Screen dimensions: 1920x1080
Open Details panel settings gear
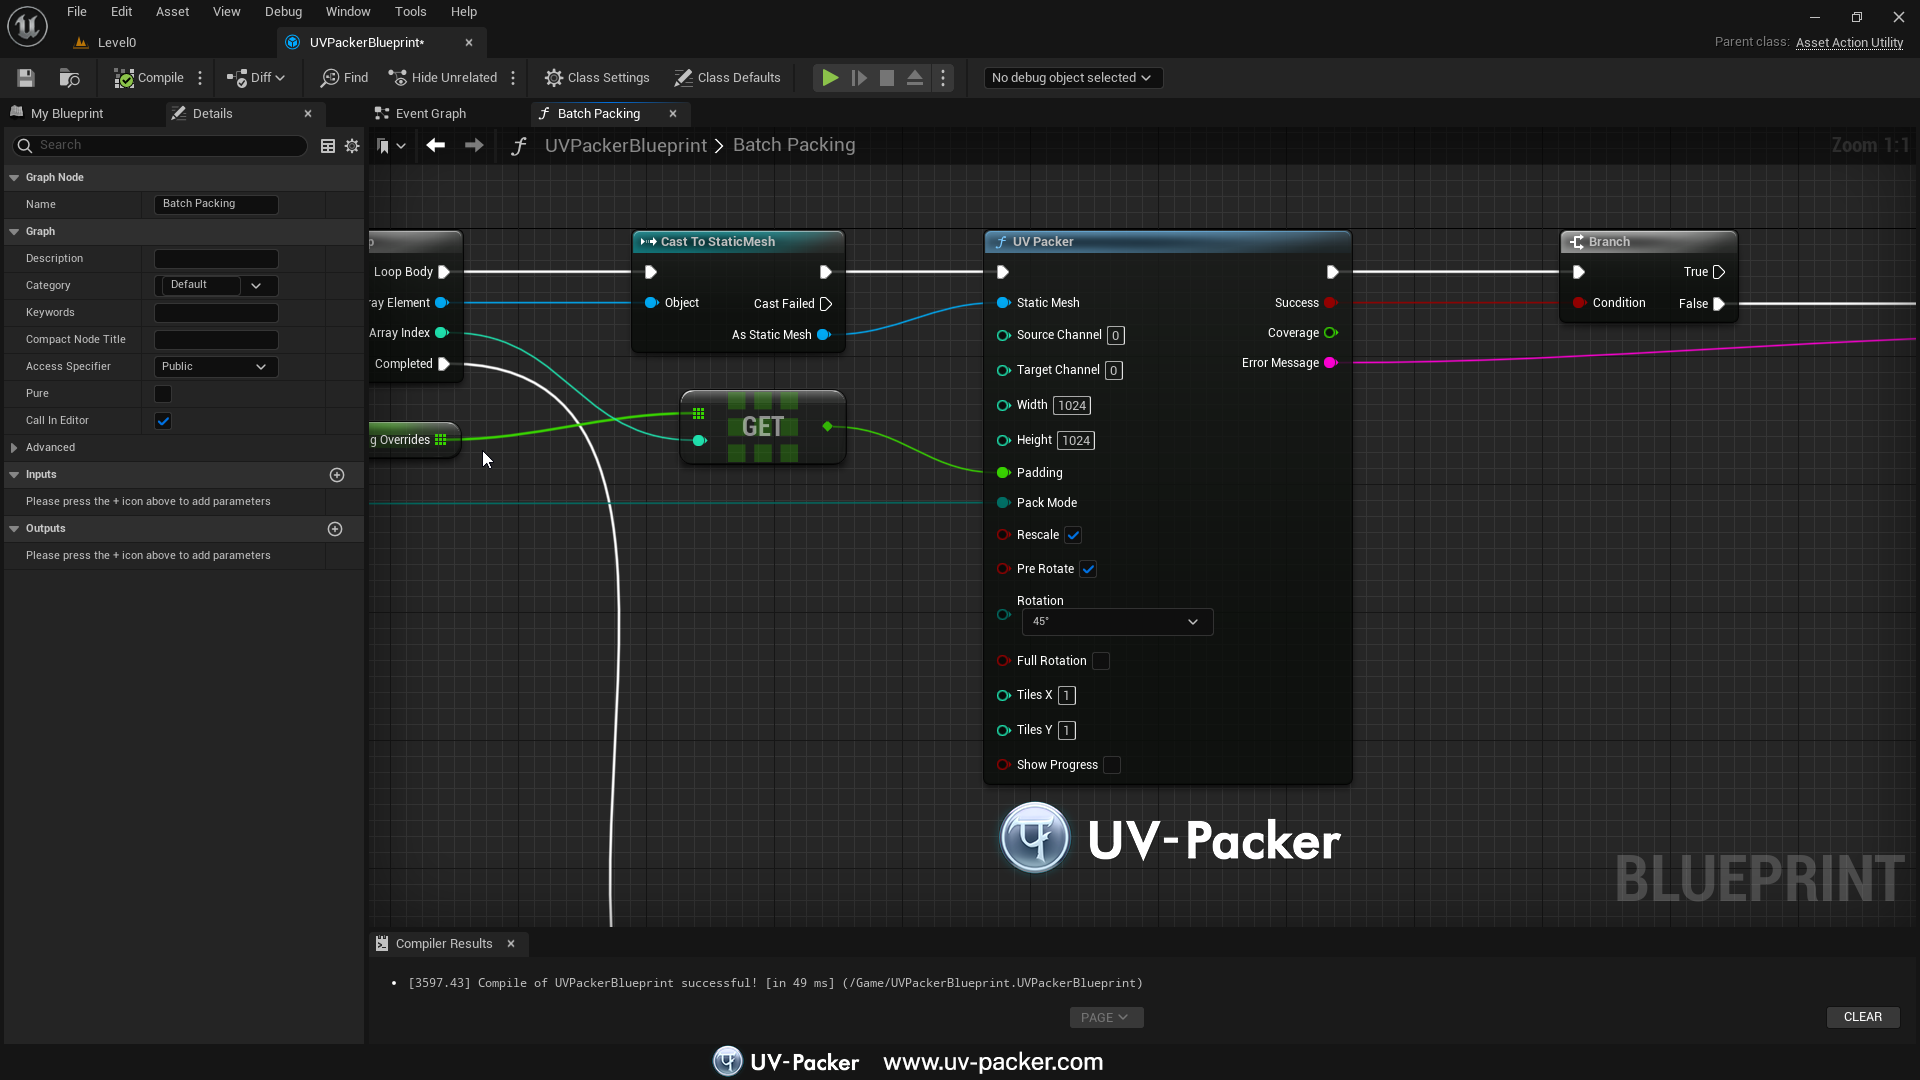[x=352, y=146]
